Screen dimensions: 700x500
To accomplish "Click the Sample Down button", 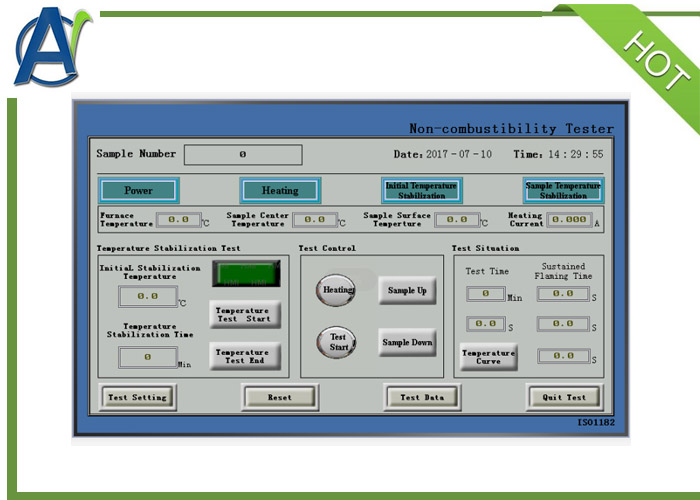I will pos(407,343).
